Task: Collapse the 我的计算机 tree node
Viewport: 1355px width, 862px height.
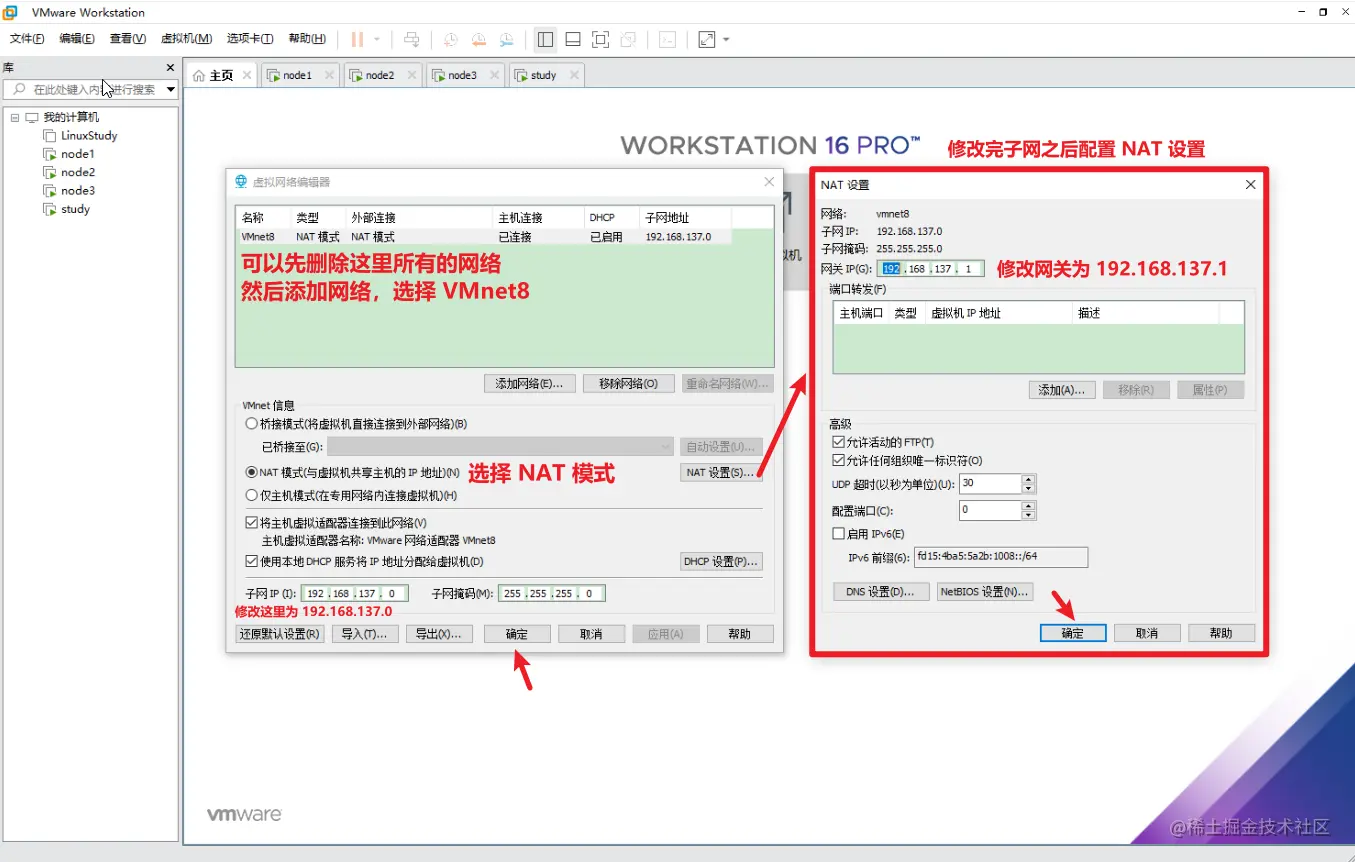Action: (x=16, y=117)
